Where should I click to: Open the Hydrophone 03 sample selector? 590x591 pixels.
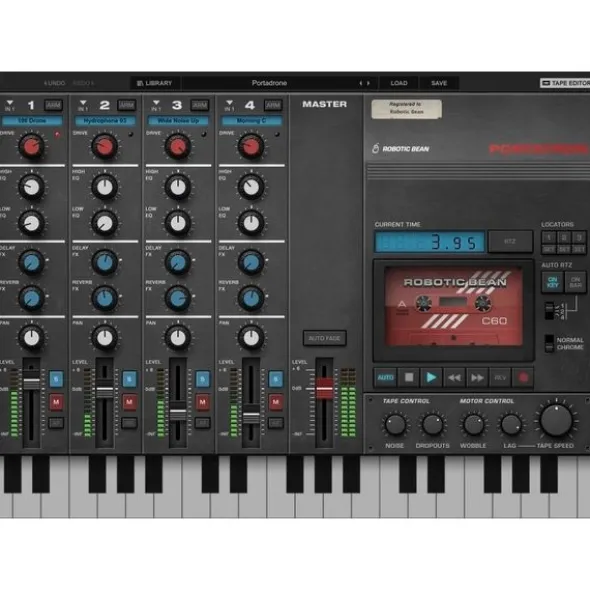tap(105, 121)
